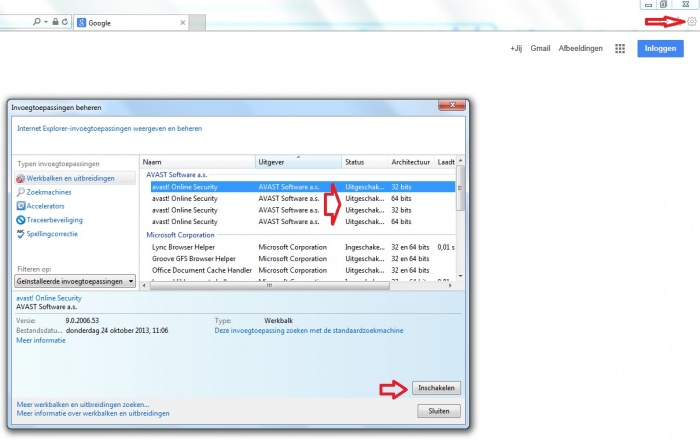Select the highlighted avast! Online Security 32 bits row
The width and height of the screenshot is (700, 440).
pos(303,187)
